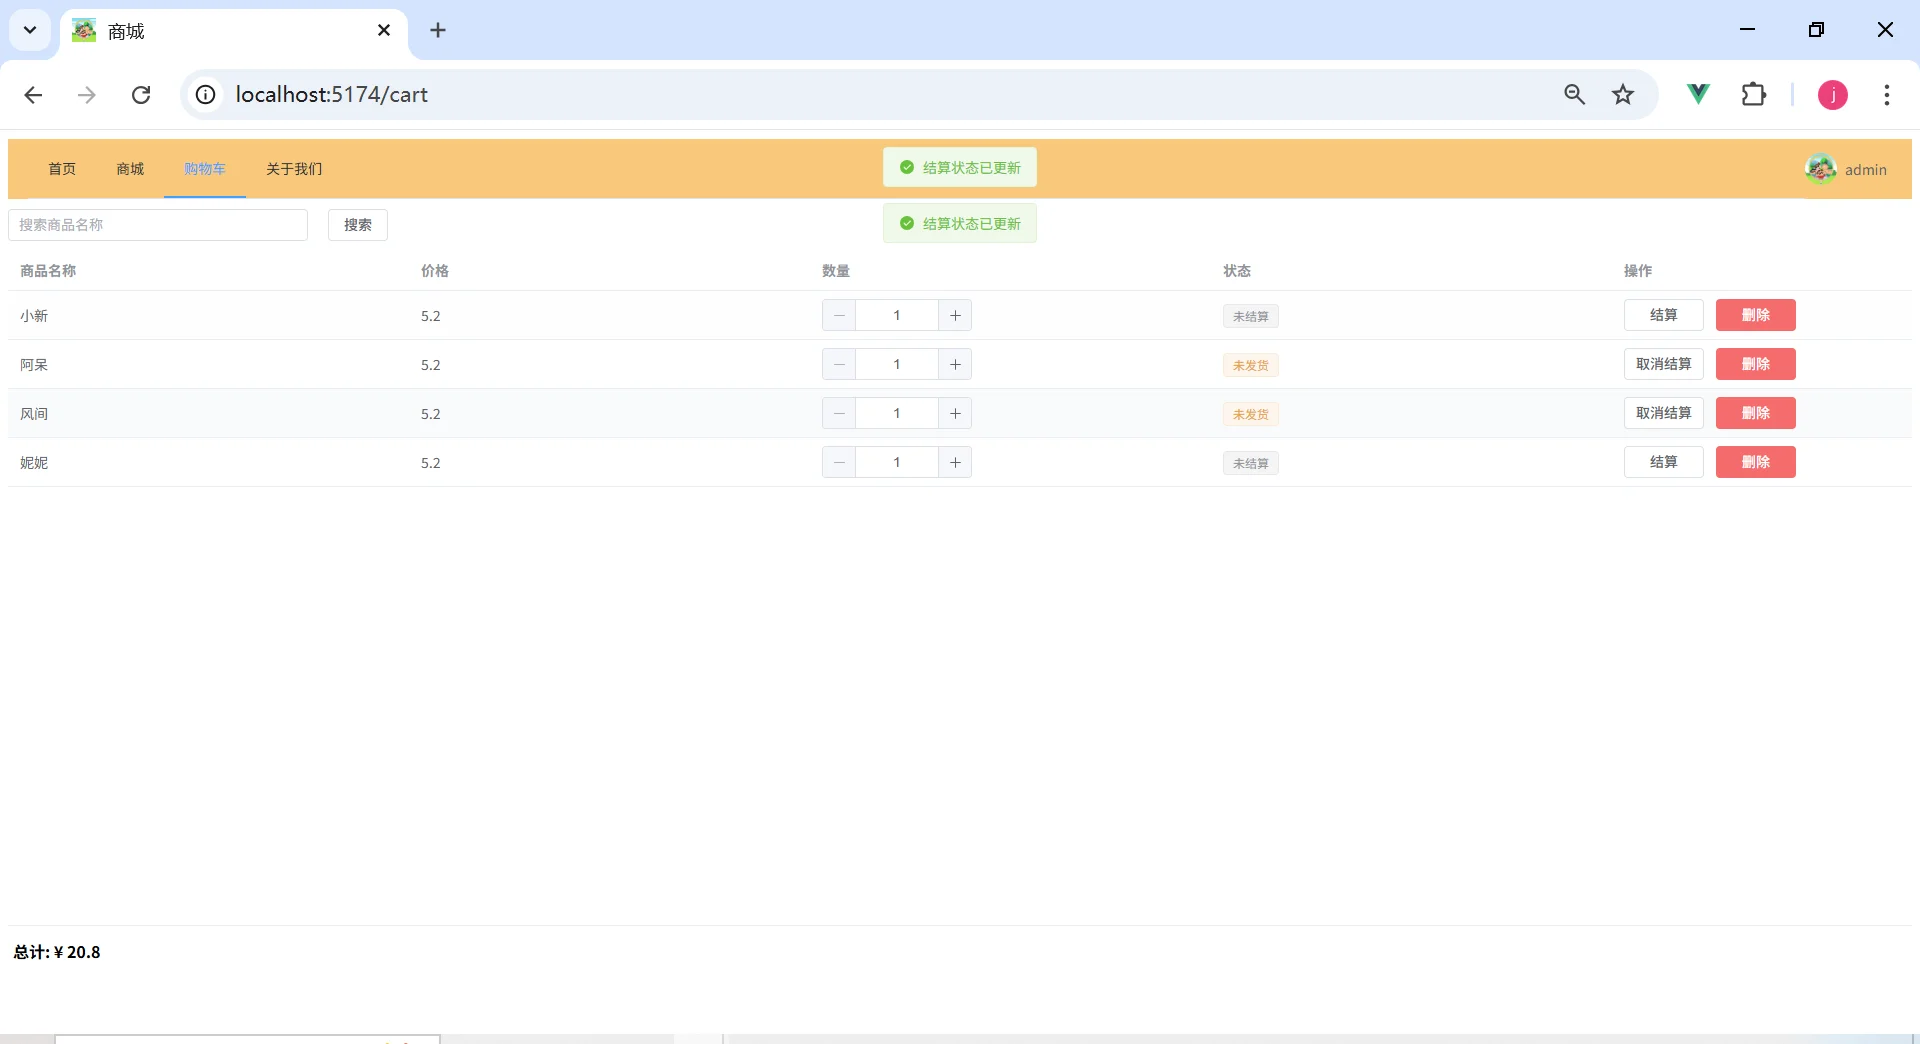Open the 商城 navigation item
The image size is (1920, 1044).
coord(130,169)
